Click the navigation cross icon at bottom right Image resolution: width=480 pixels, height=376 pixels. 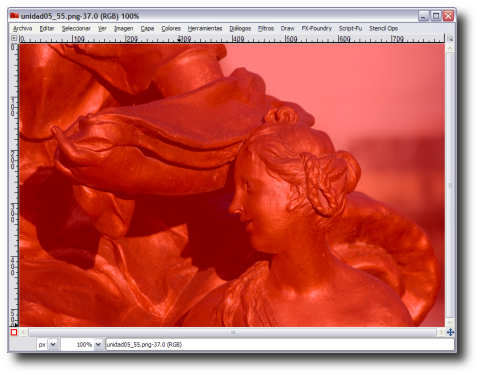[x=450, y=332]
